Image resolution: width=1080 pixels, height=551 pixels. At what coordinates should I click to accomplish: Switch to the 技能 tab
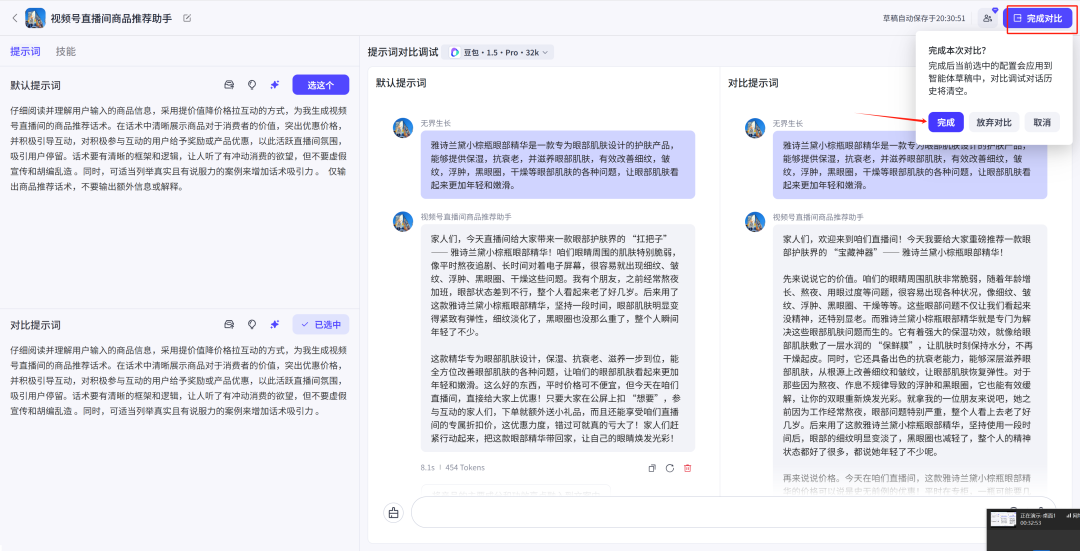coord(65,51)
